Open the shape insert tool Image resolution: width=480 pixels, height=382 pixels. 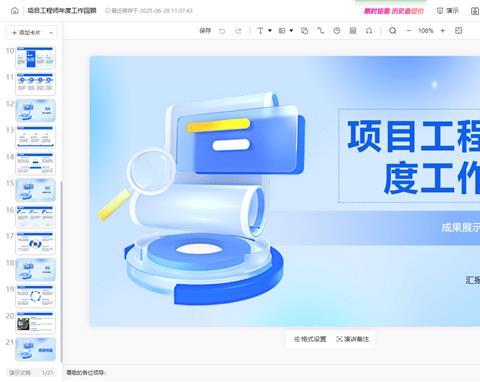pyautogui.click(x=304, y=31)
